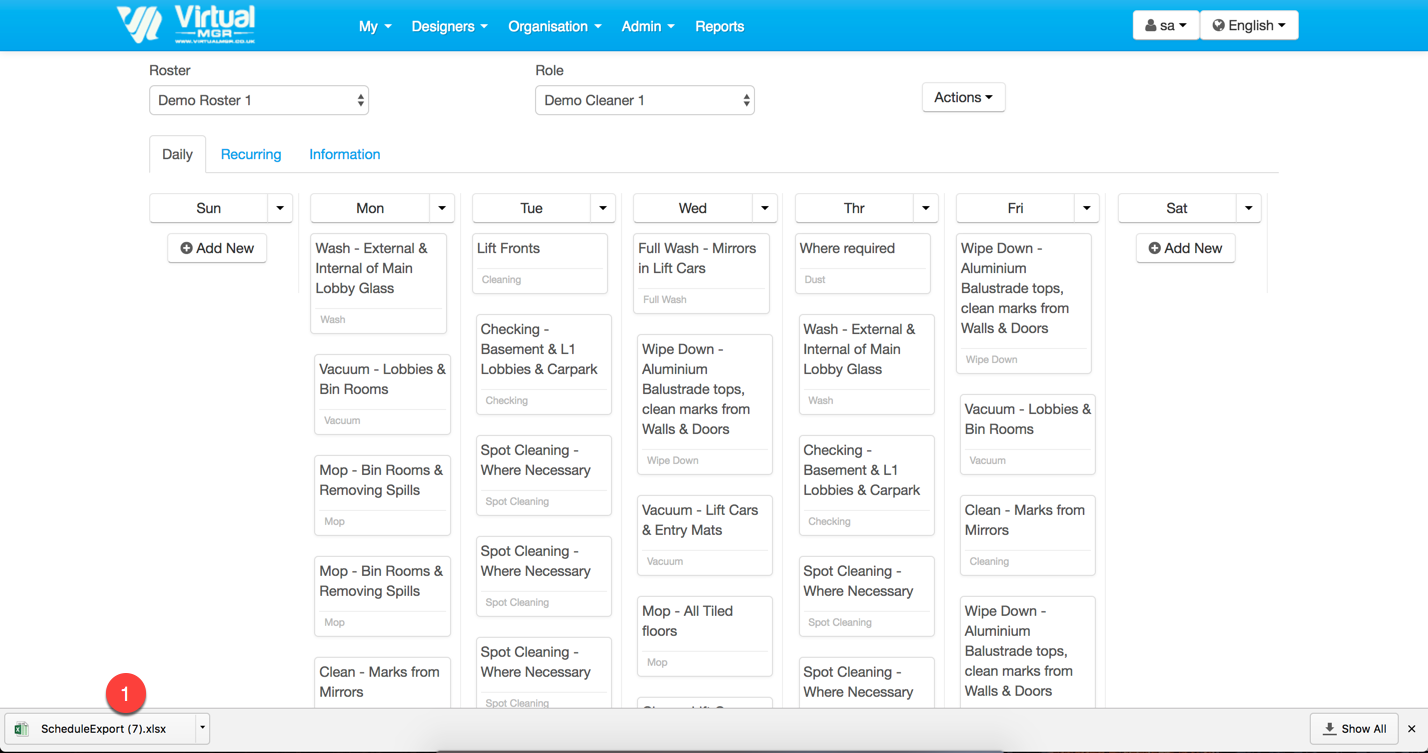The width and height of the screenshot is (1428, 753).
Task: Click the Virtual MGR logo
Action: 186,25
